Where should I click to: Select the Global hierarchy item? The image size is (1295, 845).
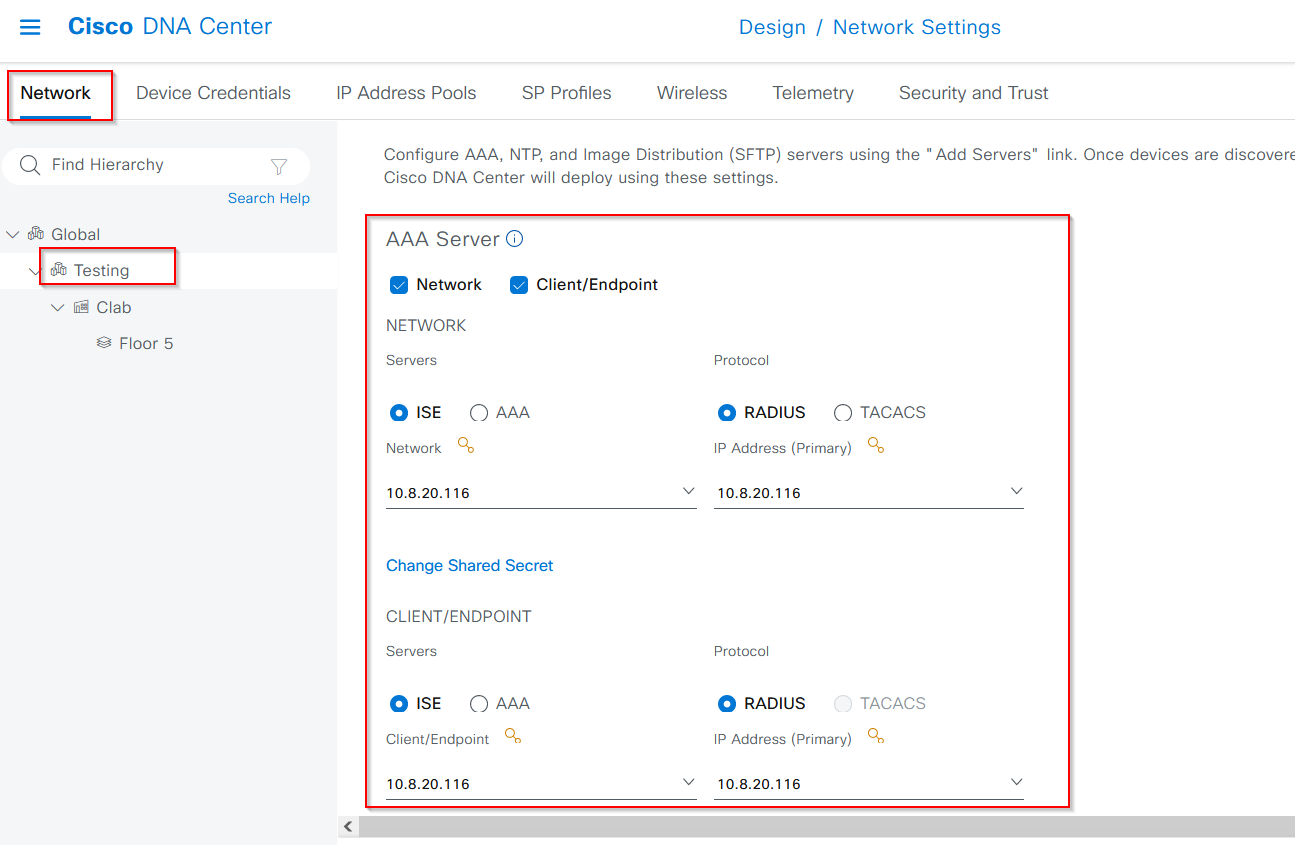76,234
